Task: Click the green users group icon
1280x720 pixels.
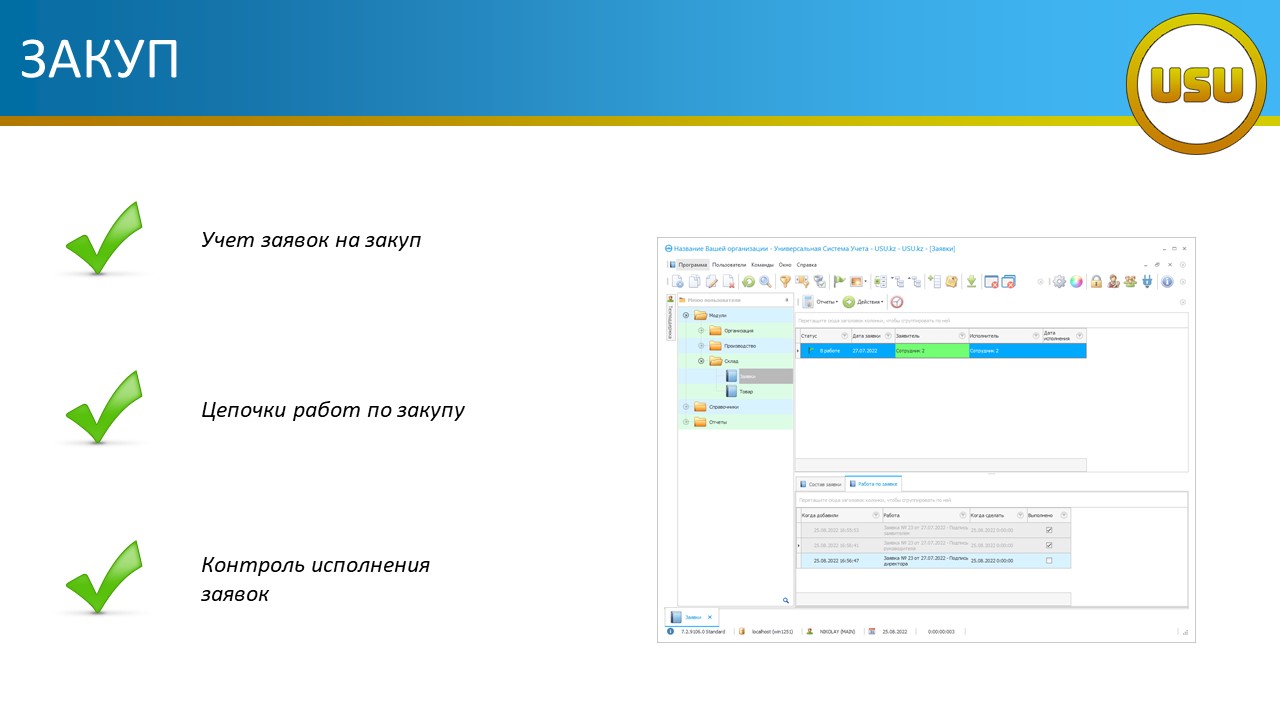Action: tap(1130, 282)
